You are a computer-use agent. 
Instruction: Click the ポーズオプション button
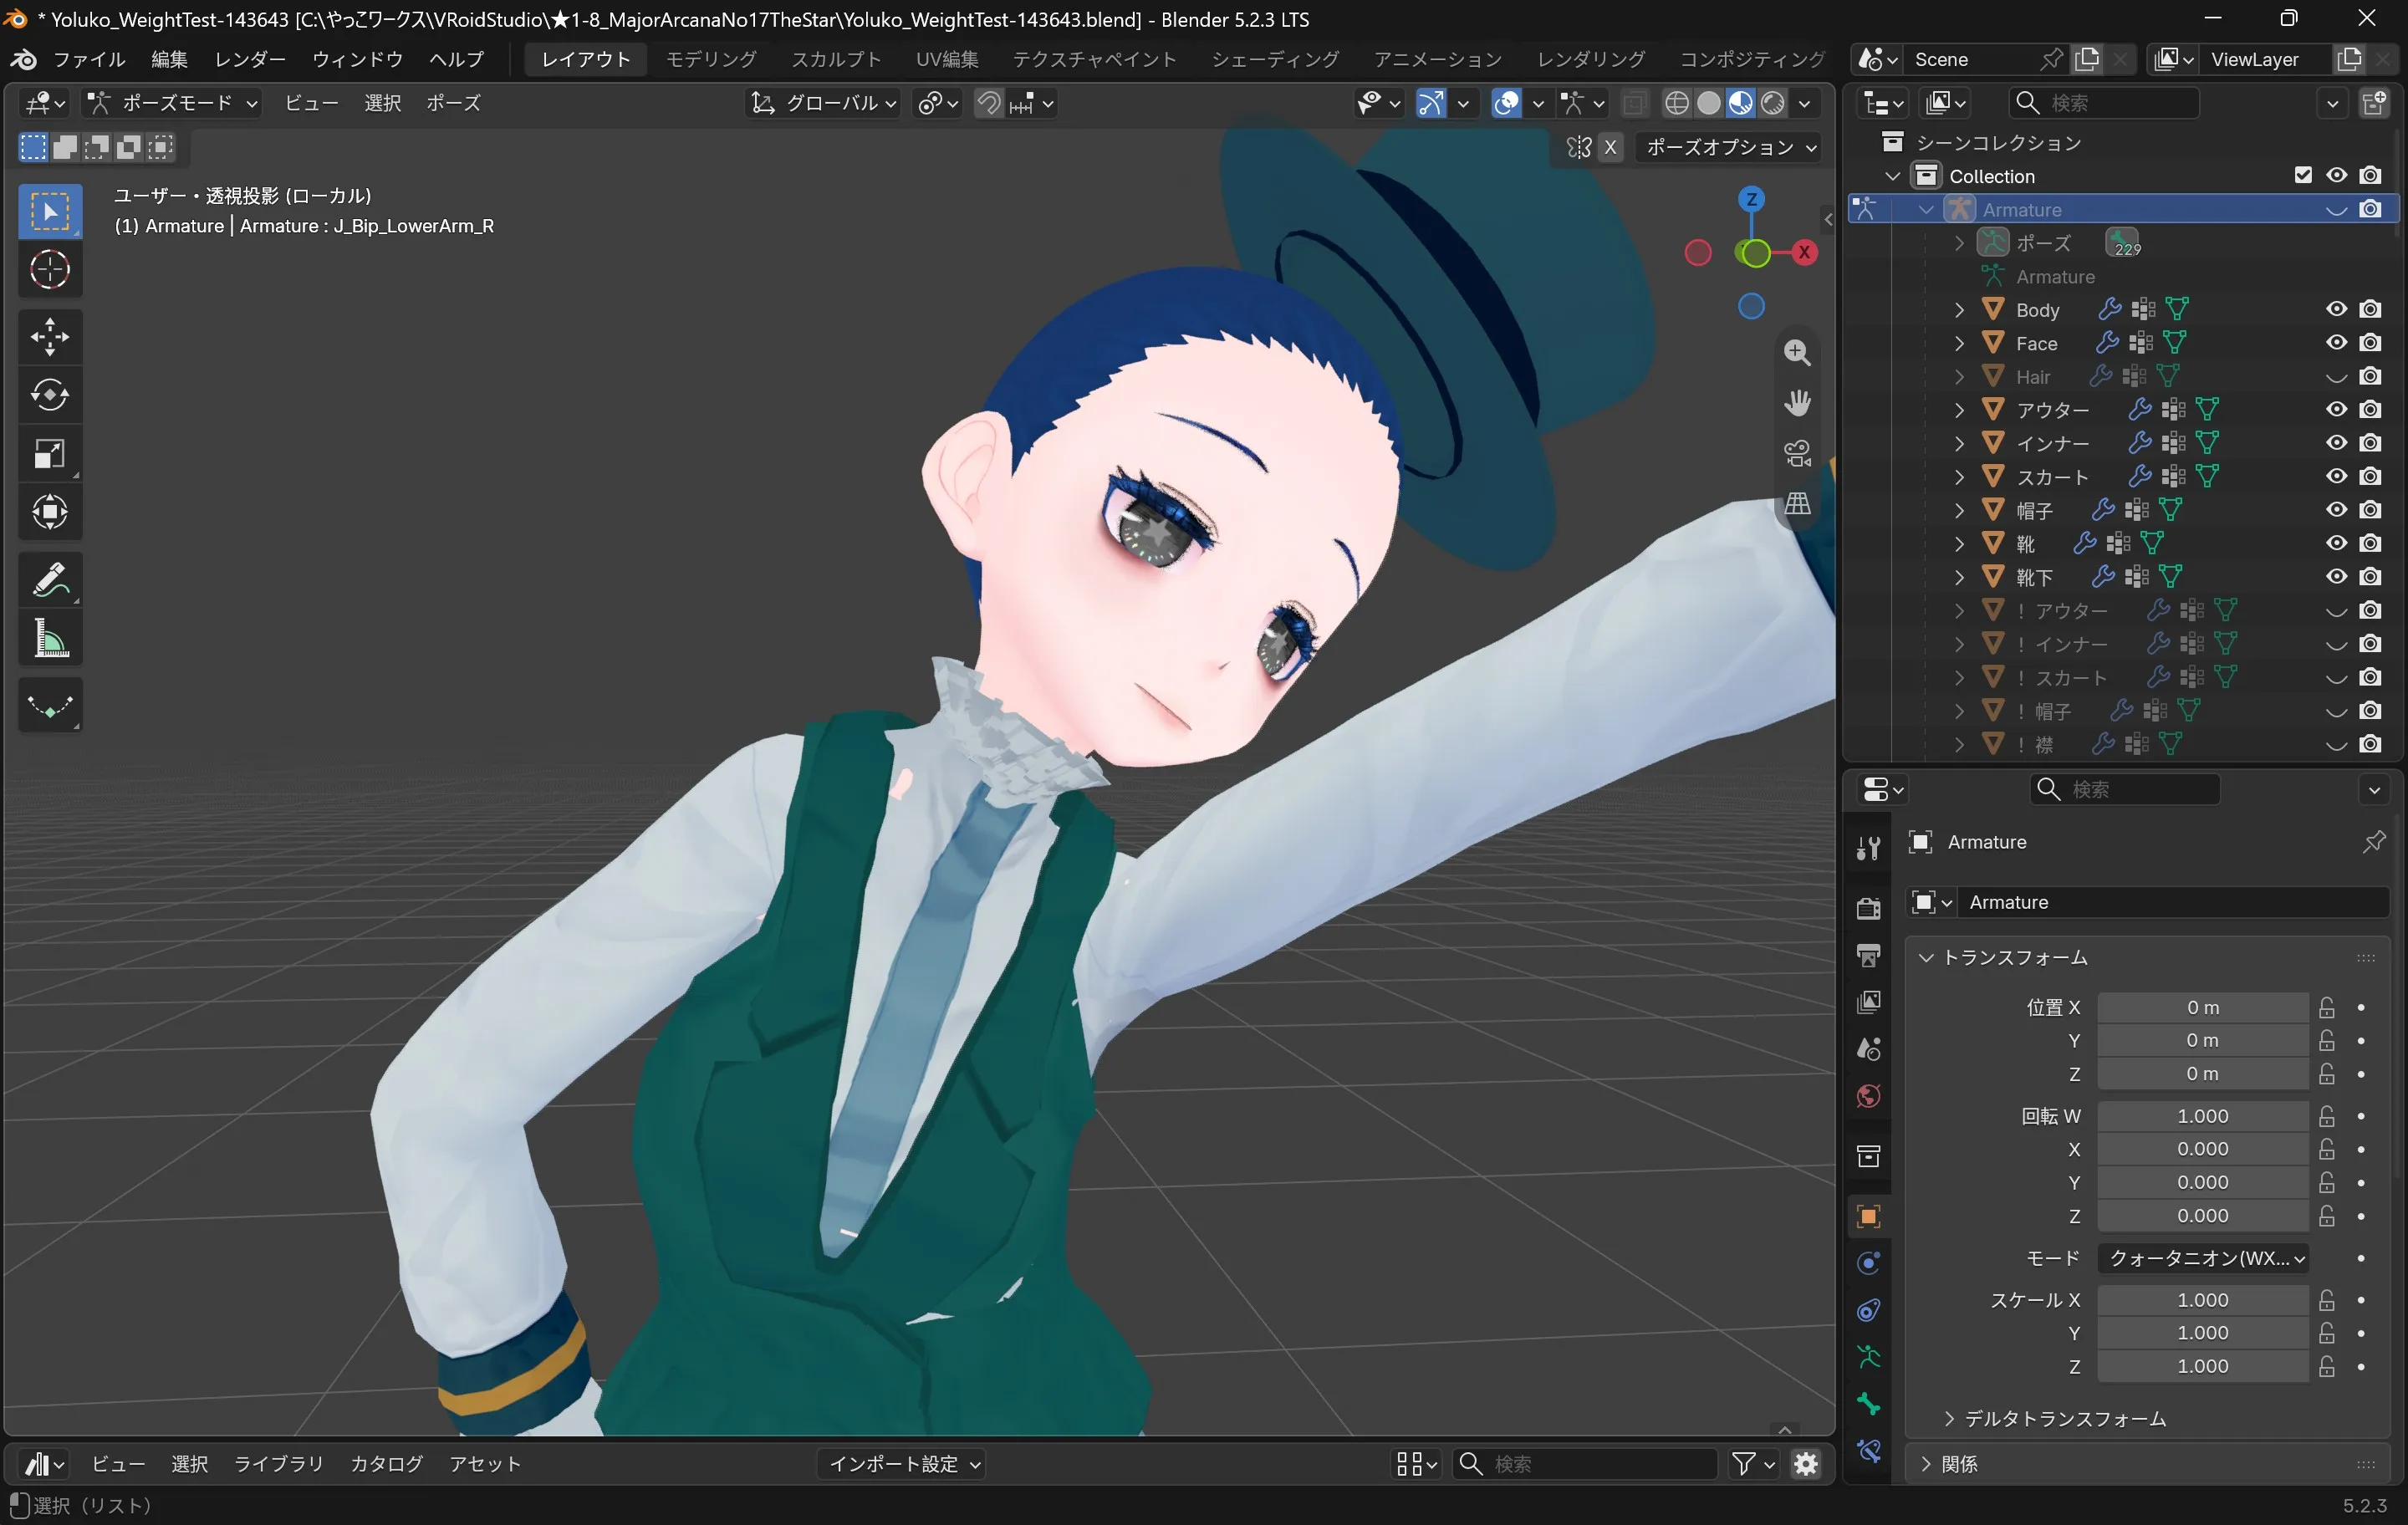click(1730, 147)
